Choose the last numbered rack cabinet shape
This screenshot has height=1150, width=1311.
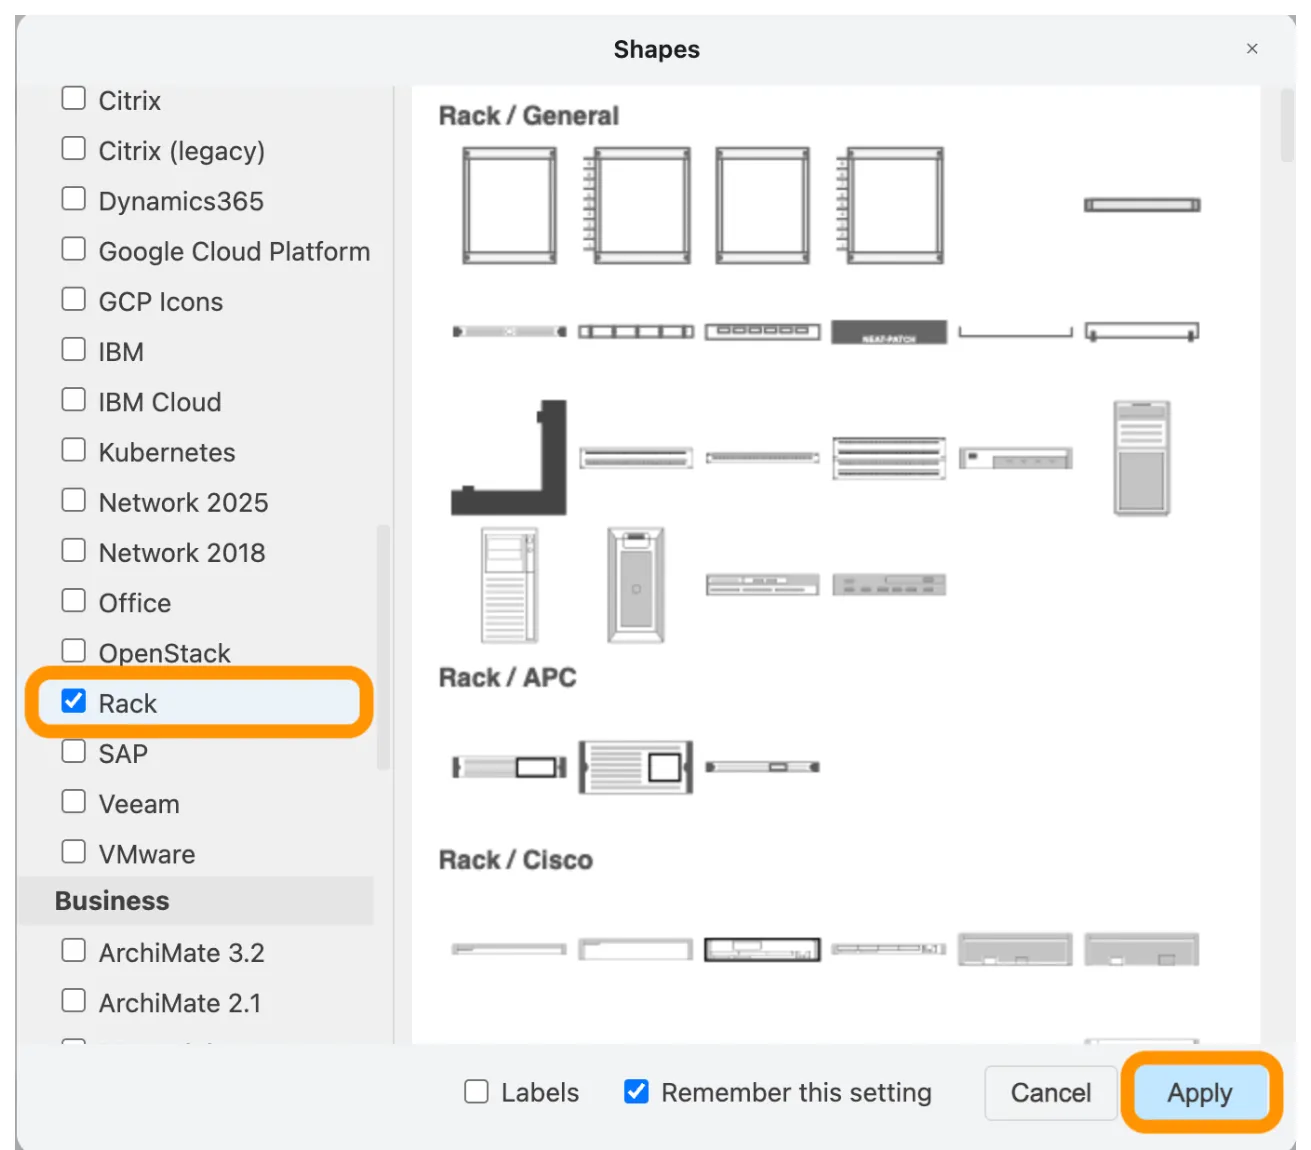(x=890, y=205)
